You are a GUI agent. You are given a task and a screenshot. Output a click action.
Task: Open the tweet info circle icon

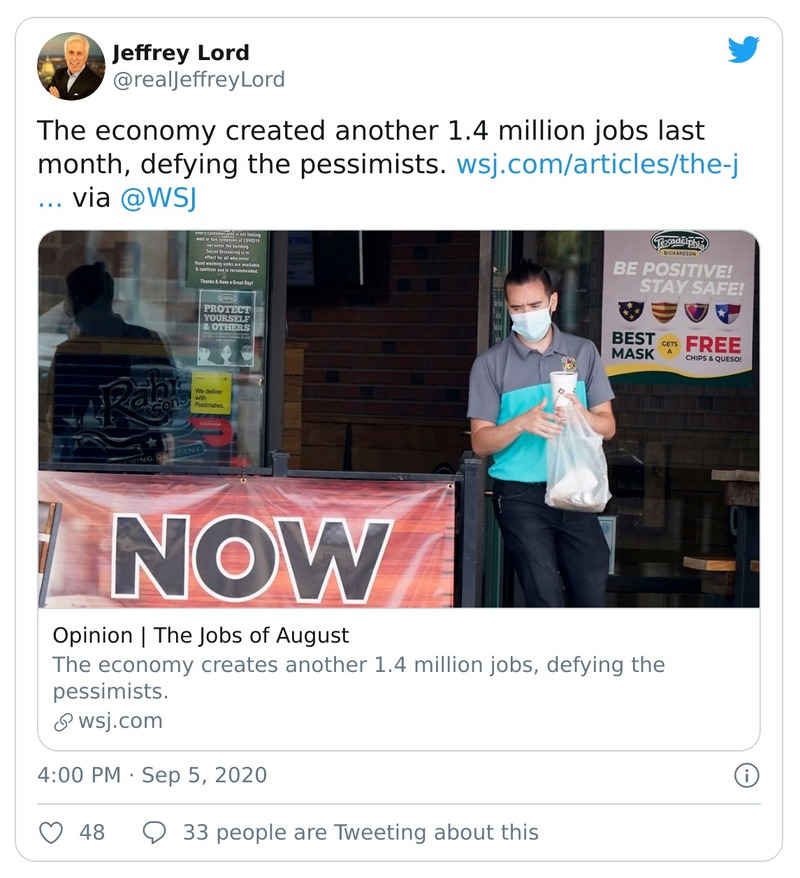tap(746, 775)
